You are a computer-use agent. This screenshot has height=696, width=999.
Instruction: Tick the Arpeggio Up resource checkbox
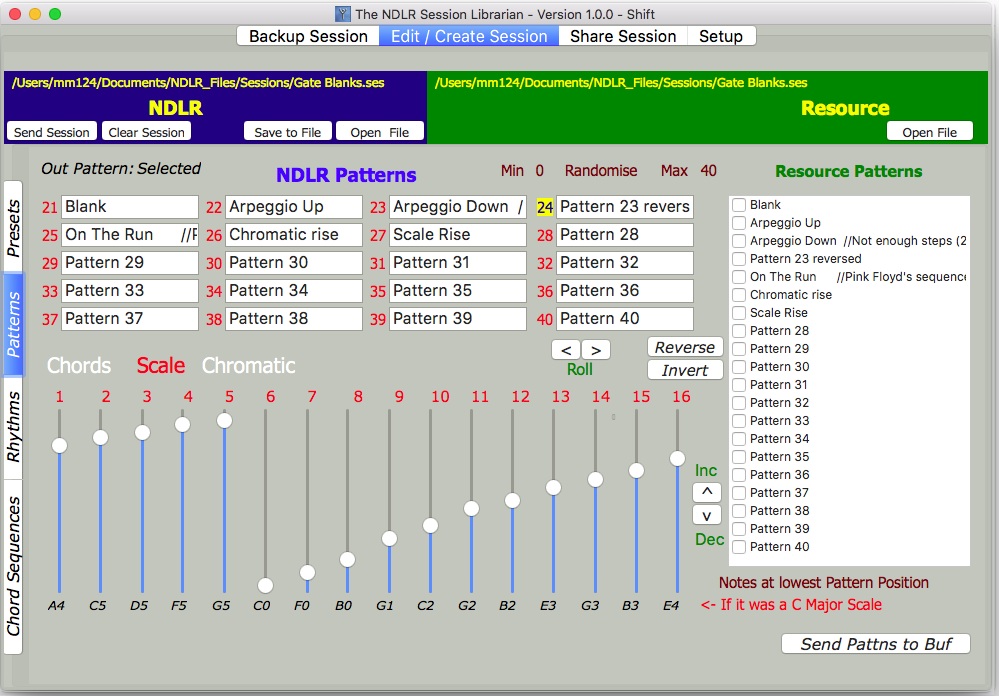click(x=739, y=223)
